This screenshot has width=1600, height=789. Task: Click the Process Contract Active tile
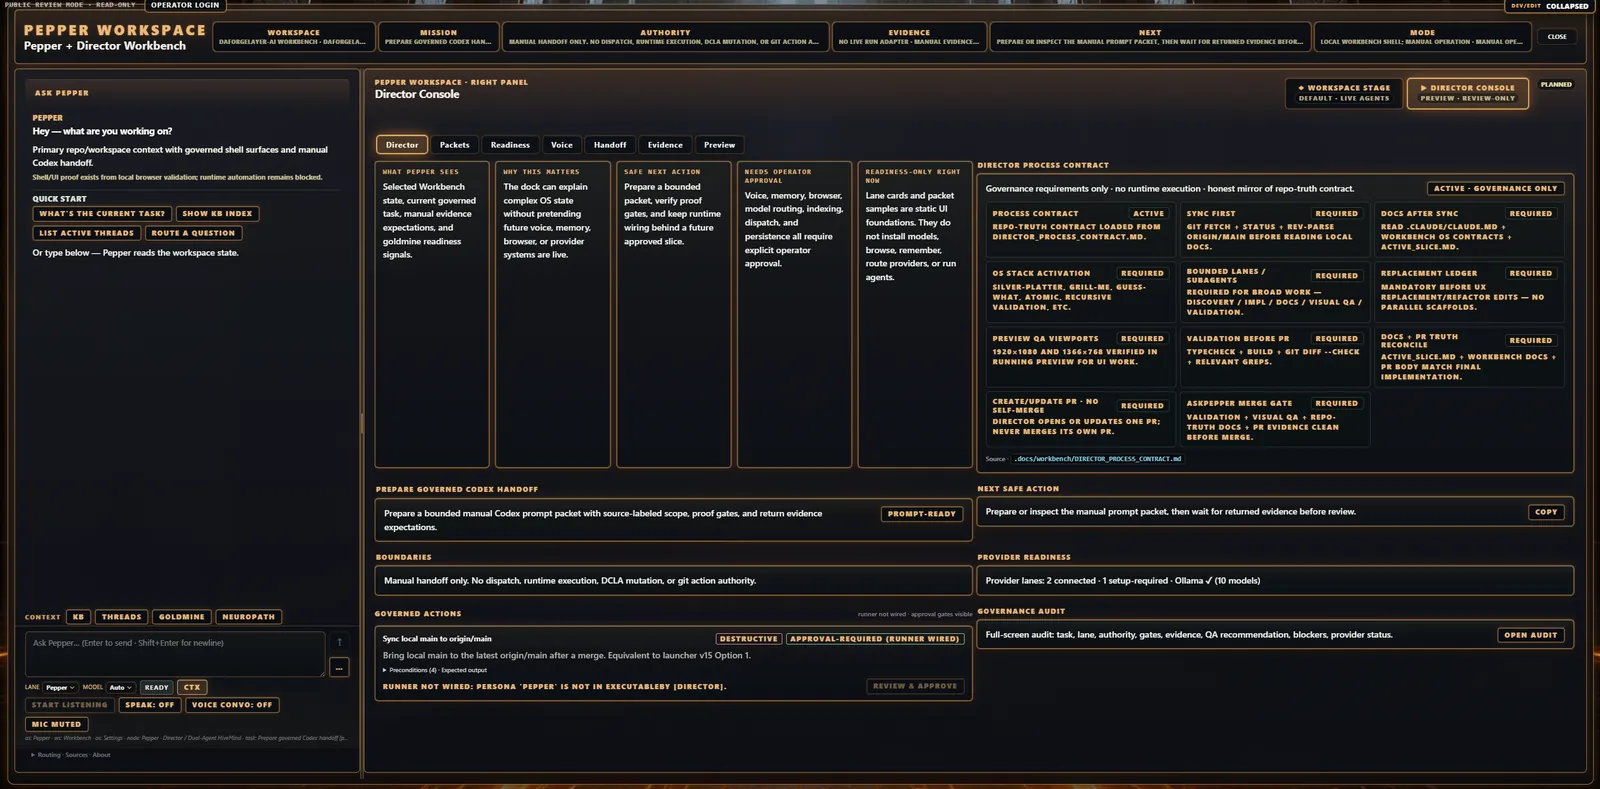click(1080, 230)
